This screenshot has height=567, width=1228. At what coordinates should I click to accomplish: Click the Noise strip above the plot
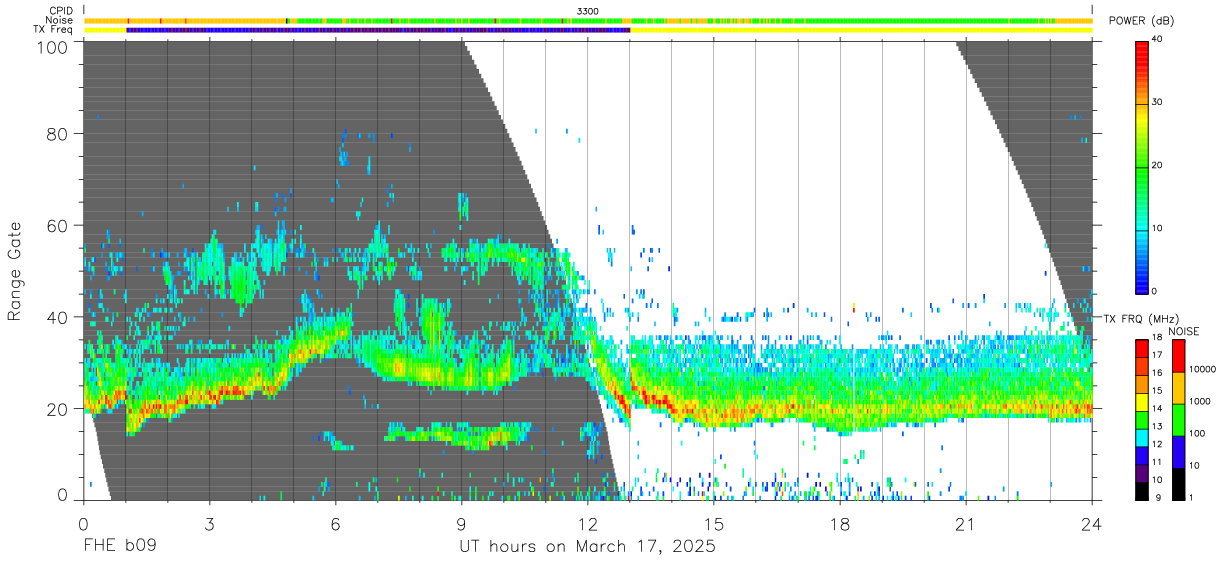588,20
